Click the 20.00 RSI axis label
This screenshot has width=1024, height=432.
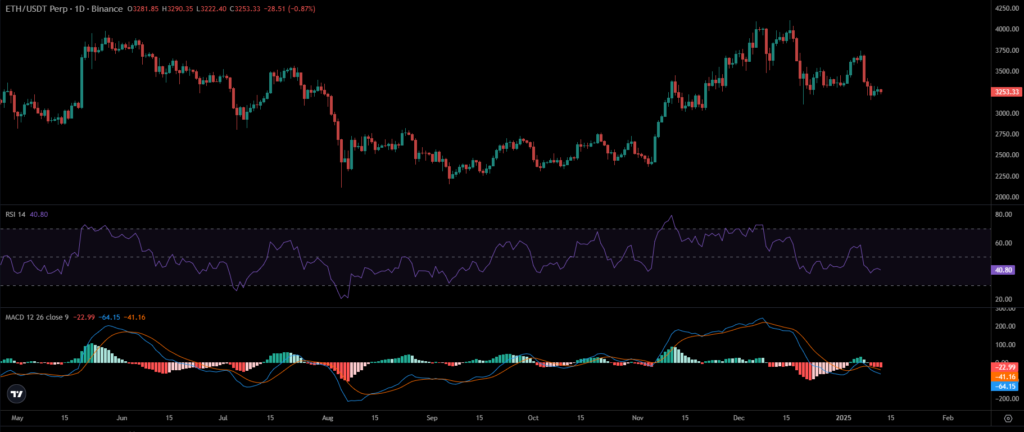1002,299
